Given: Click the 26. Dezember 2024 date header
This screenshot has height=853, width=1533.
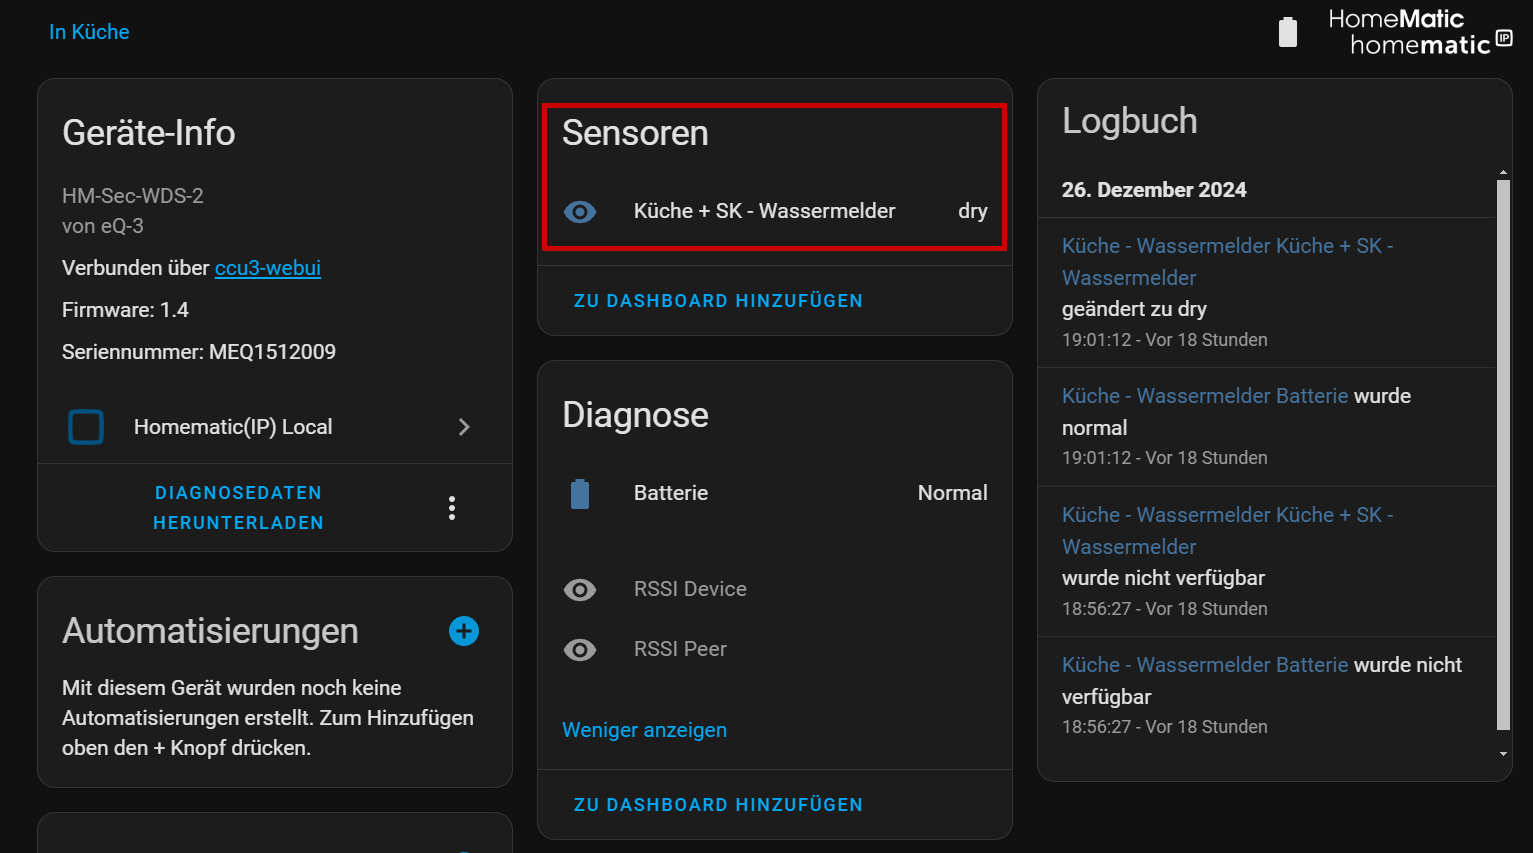Looking at the screenshot, I should [x=1154, y=190].
